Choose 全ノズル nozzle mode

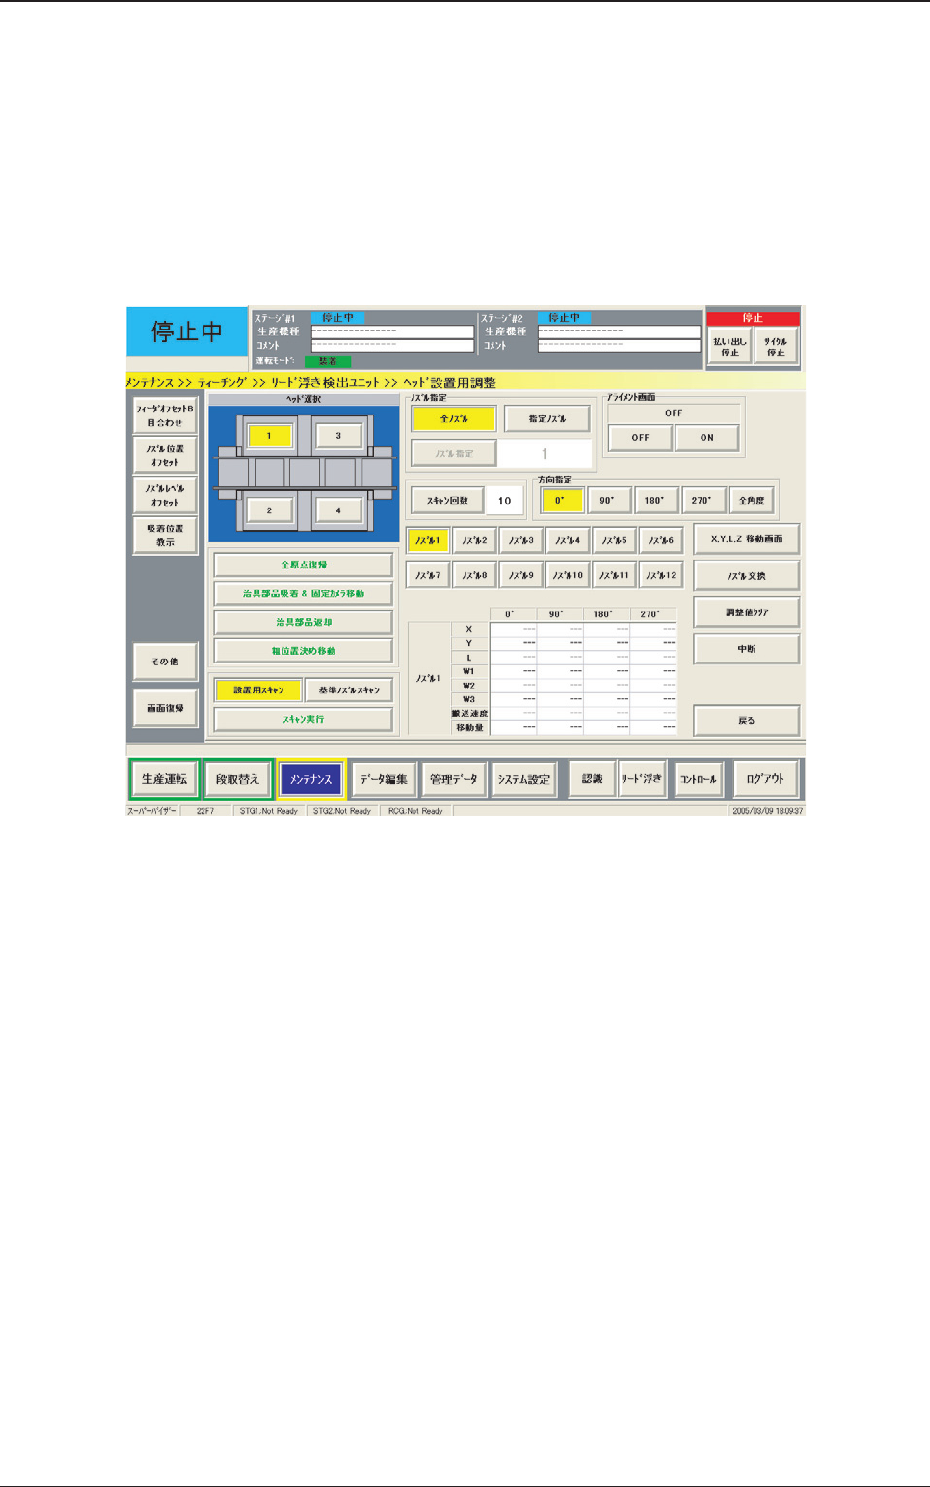(x=453, y=419)
